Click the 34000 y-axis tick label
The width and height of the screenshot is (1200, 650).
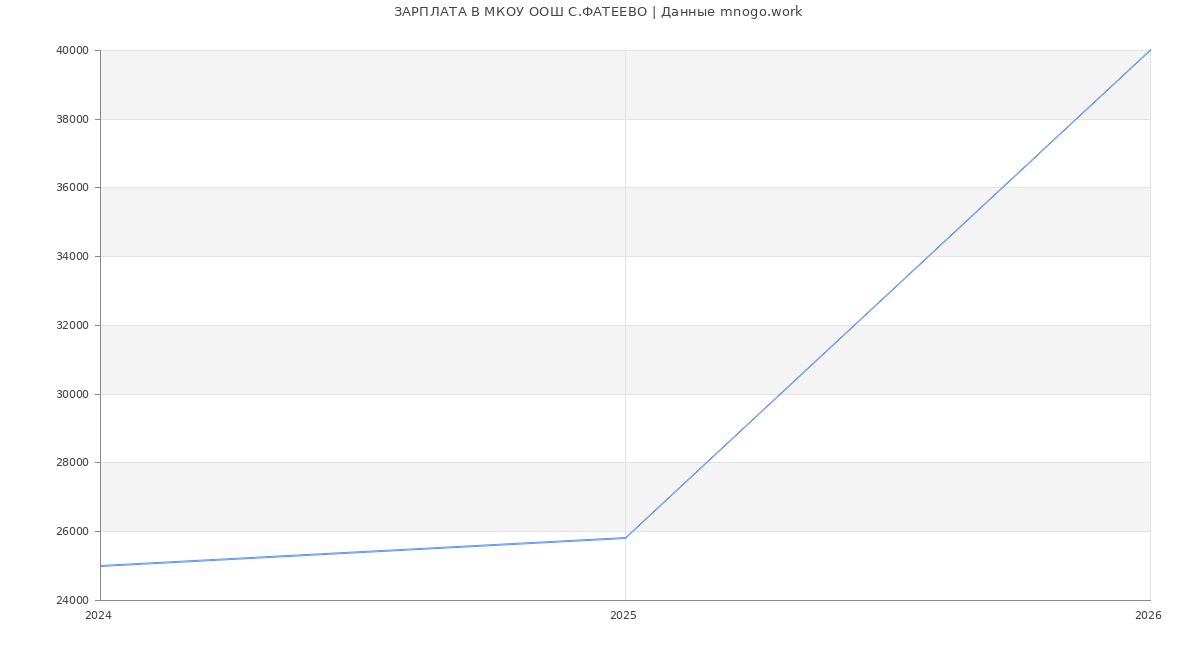pyautogui.click(x=73, y=257)
